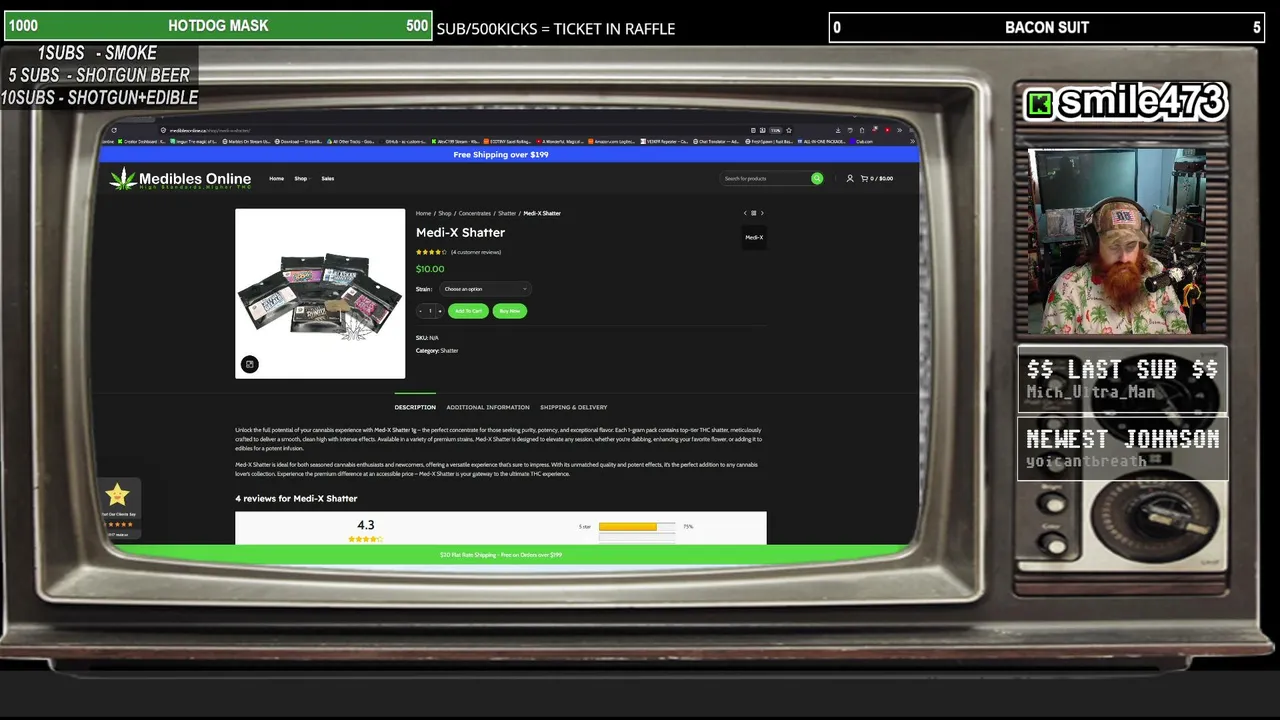
Task: Click the smile473 channel name overlay
Action: tap(1126, 102)
